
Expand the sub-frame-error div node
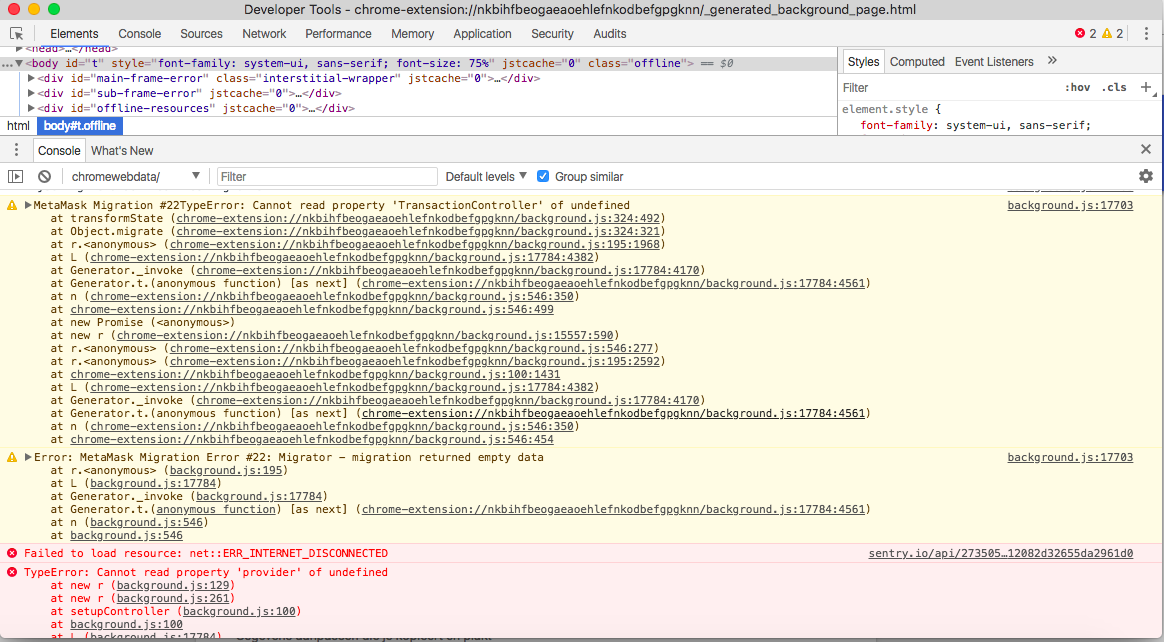coord(31,93)
